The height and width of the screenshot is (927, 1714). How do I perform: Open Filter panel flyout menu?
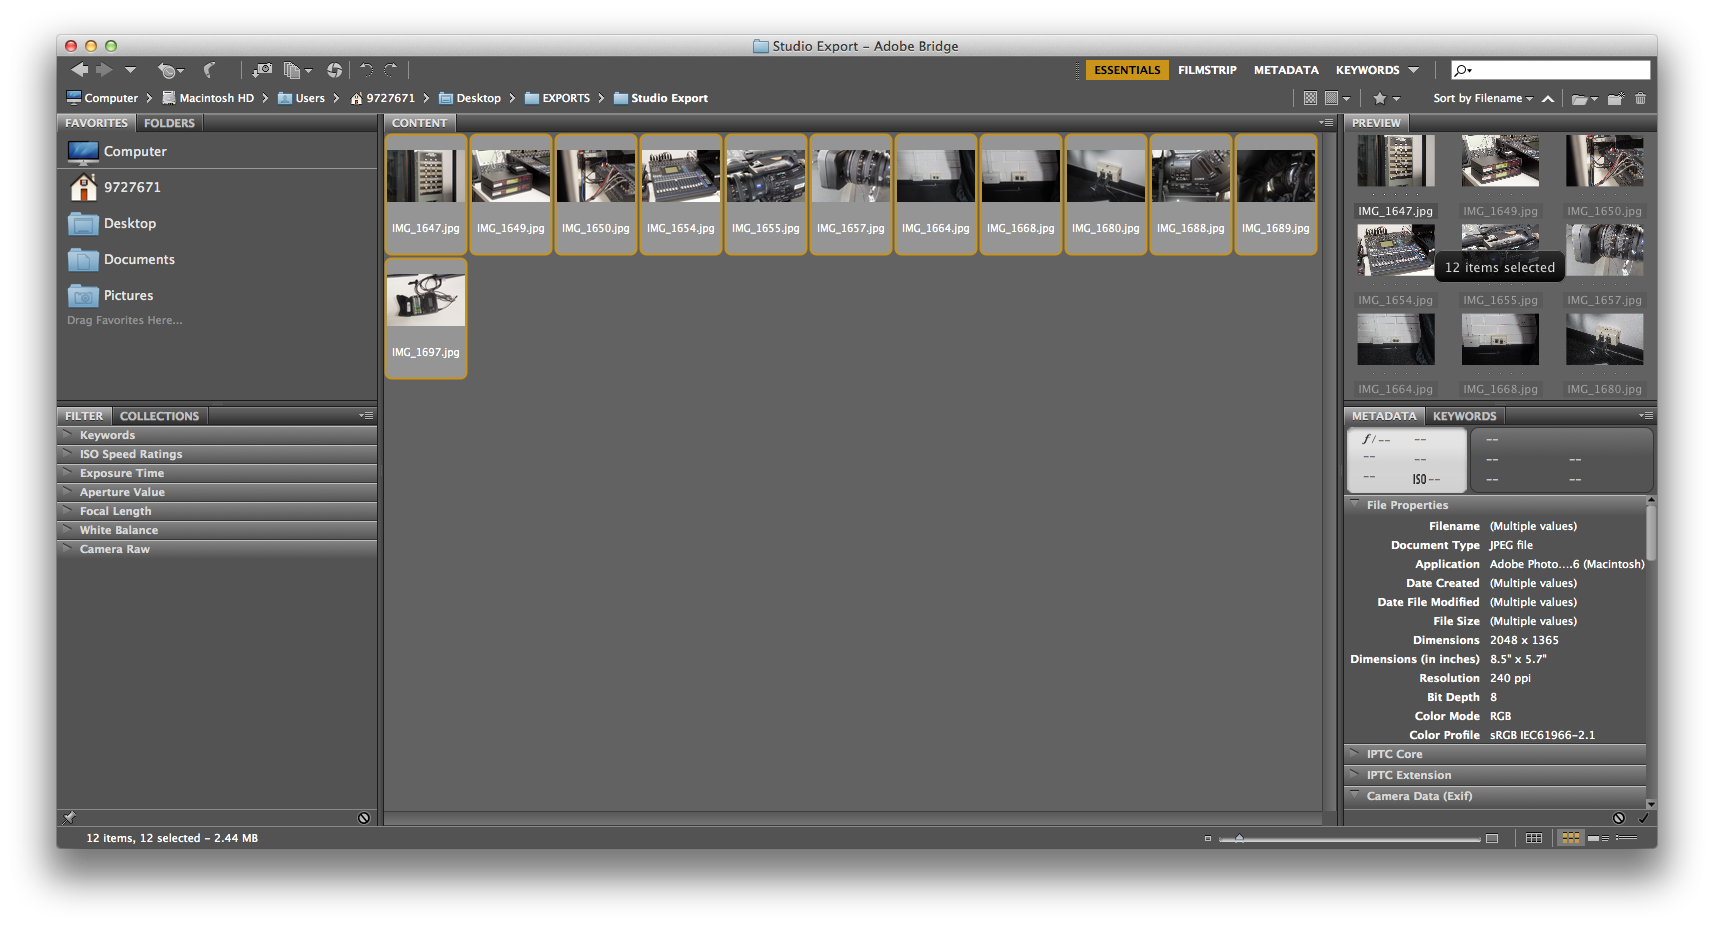point(367,415)
